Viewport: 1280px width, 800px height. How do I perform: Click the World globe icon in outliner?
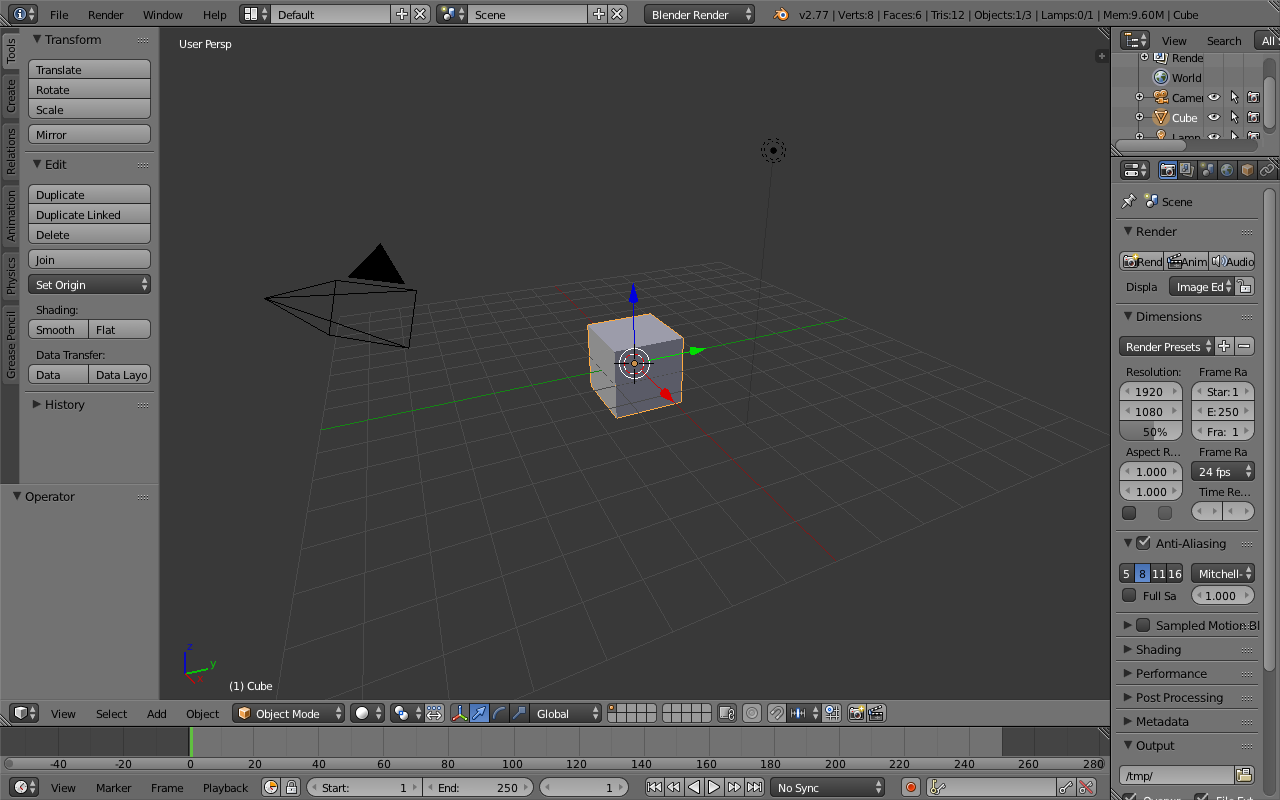(x=1161, y=77)
